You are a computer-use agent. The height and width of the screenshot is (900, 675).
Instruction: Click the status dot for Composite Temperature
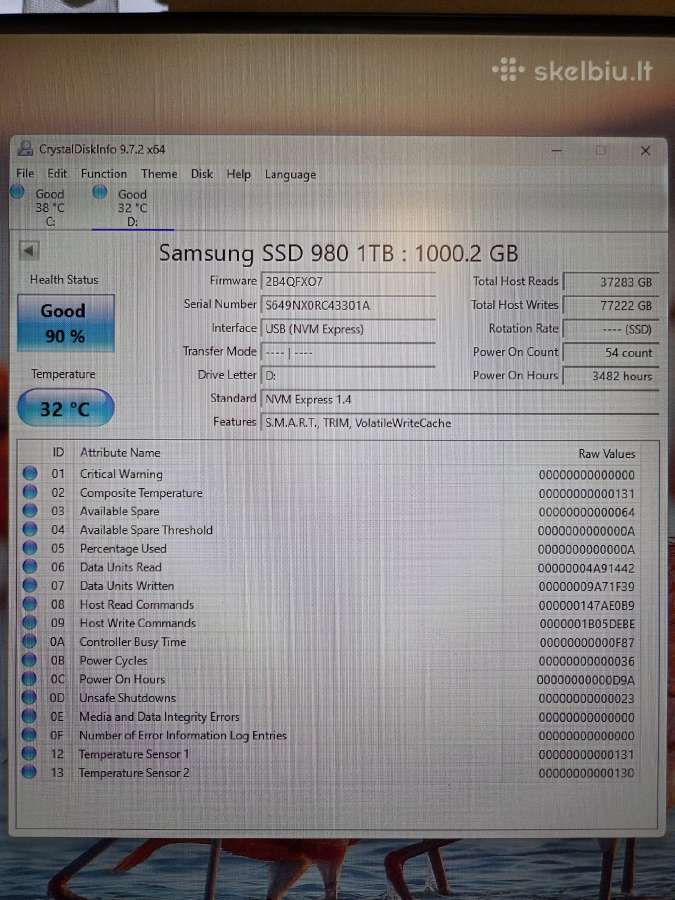tap(30, 492)
